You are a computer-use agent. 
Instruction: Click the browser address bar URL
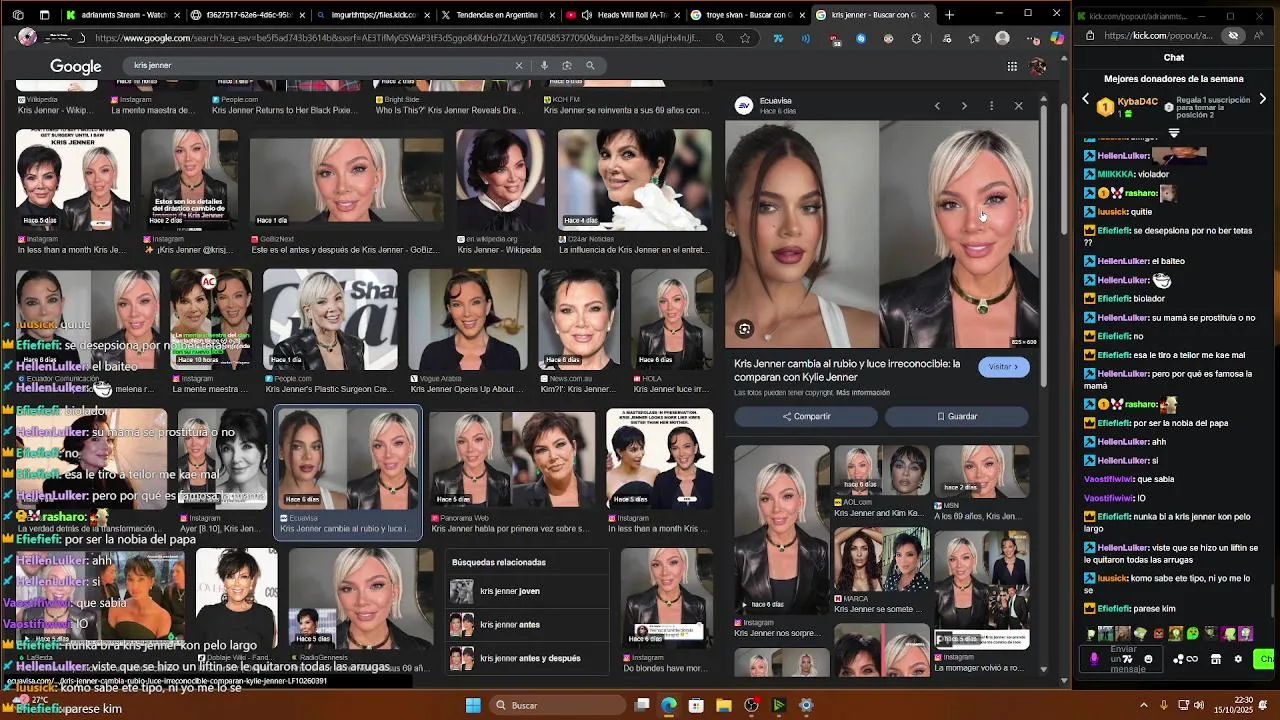[397, 38]
